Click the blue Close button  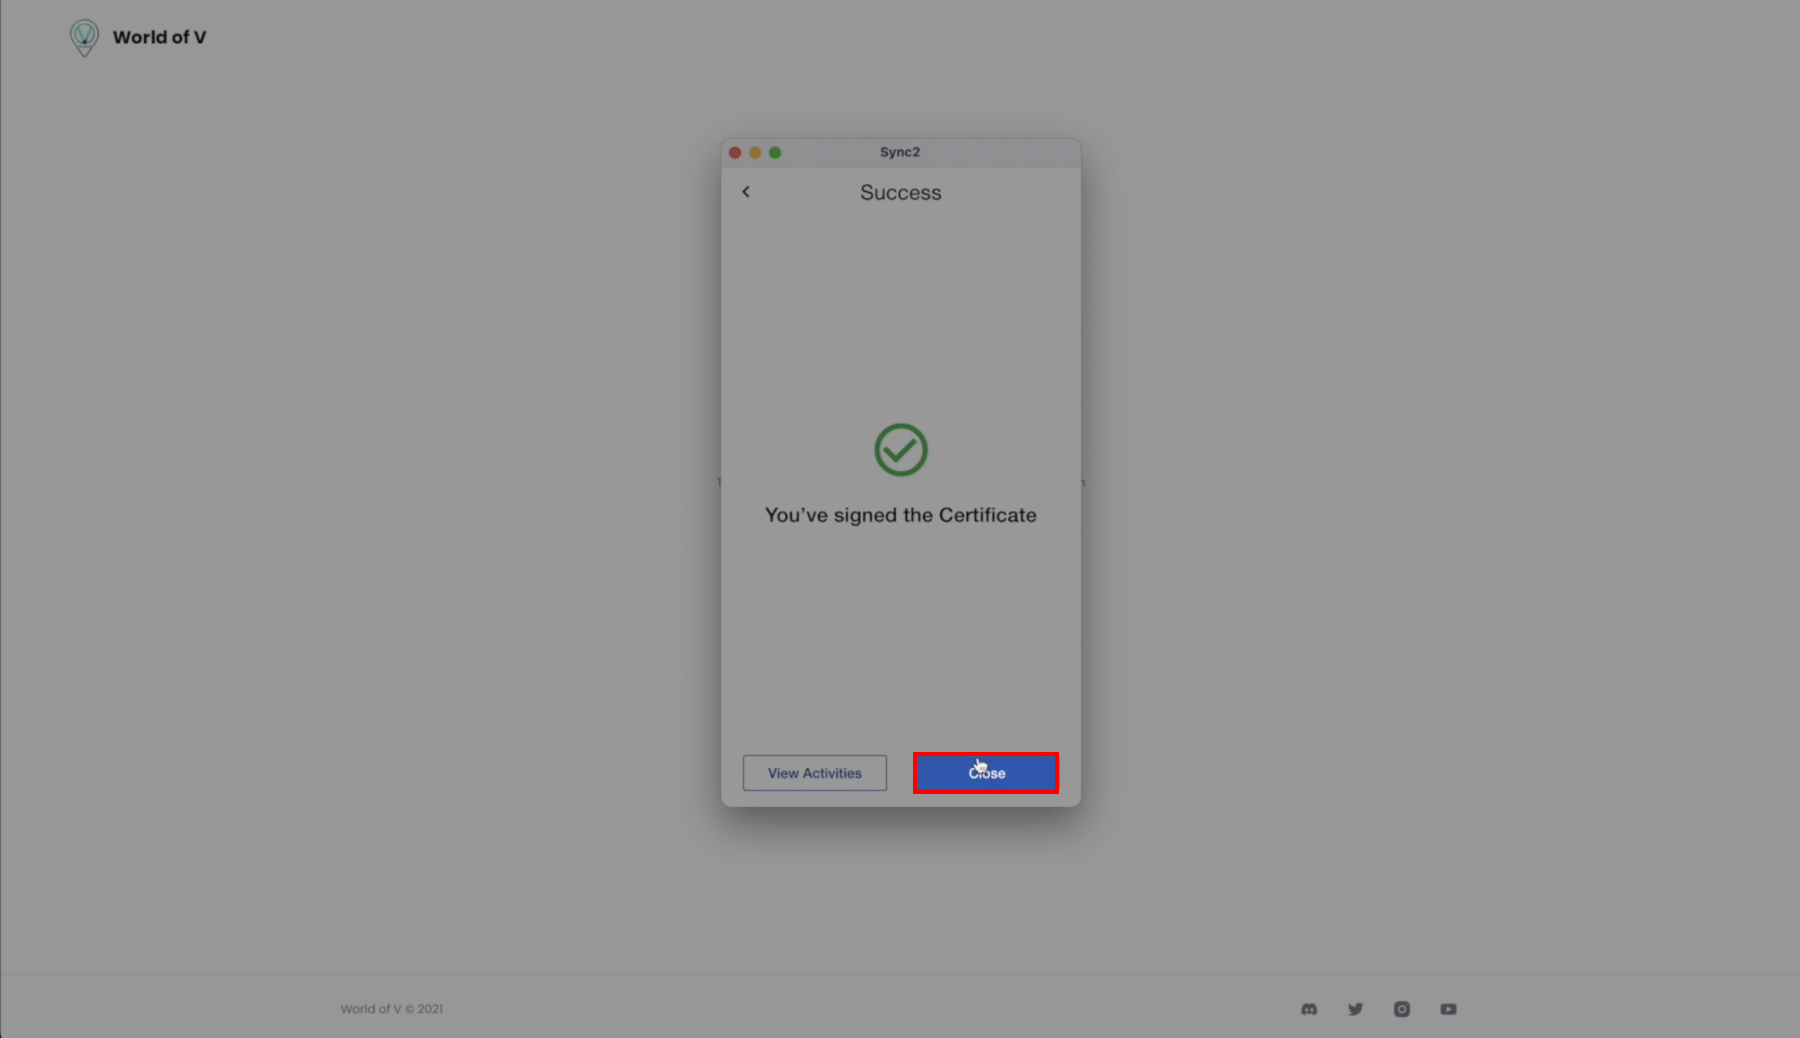coord(986,773)
